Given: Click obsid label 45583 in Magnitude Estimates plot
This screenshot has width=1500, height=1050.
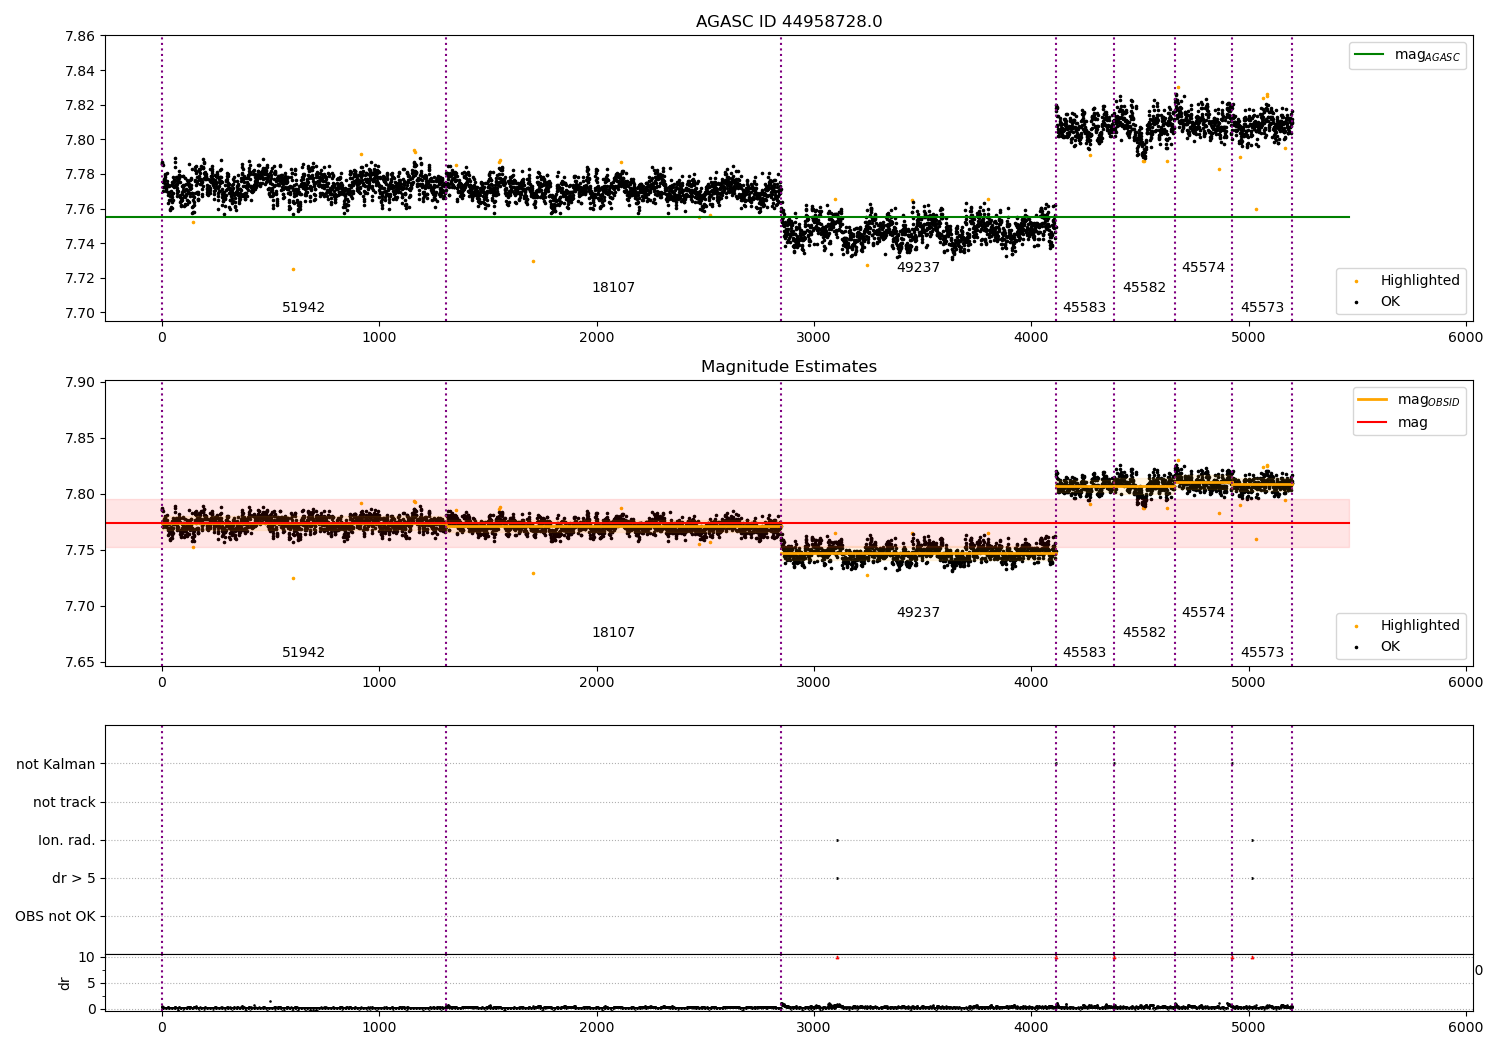Looking at the screenshot, I should coord(1084,653).
